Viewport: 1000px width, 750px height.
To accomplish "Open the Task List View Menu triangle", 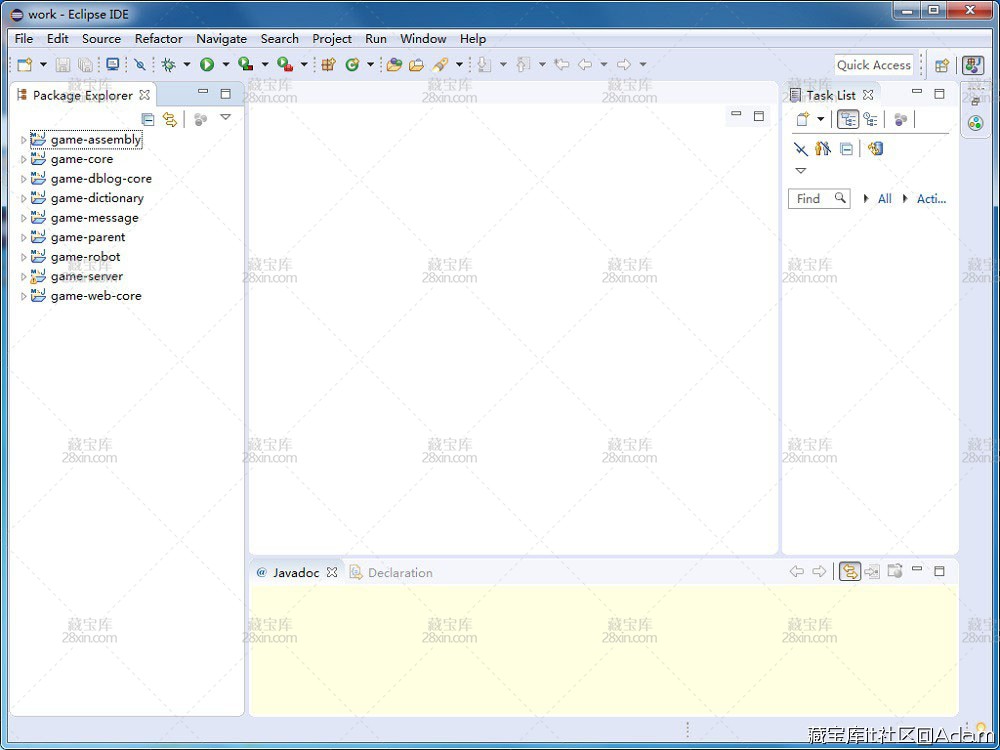I will point(801,171).
